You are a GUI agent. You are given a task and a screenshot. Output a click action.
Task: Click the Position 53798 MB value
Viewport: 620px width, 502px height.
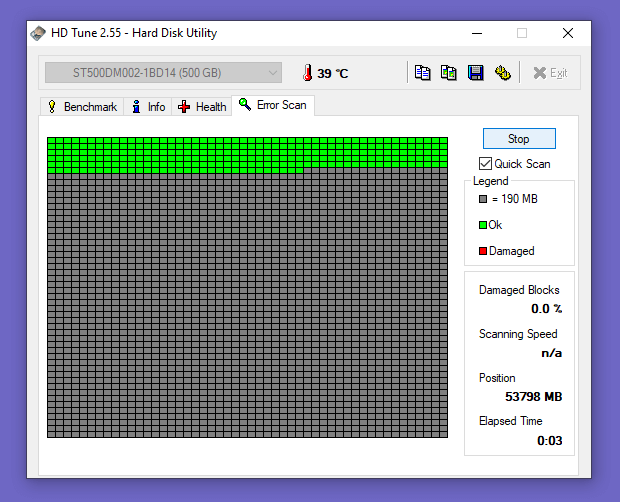pos(533,396)
